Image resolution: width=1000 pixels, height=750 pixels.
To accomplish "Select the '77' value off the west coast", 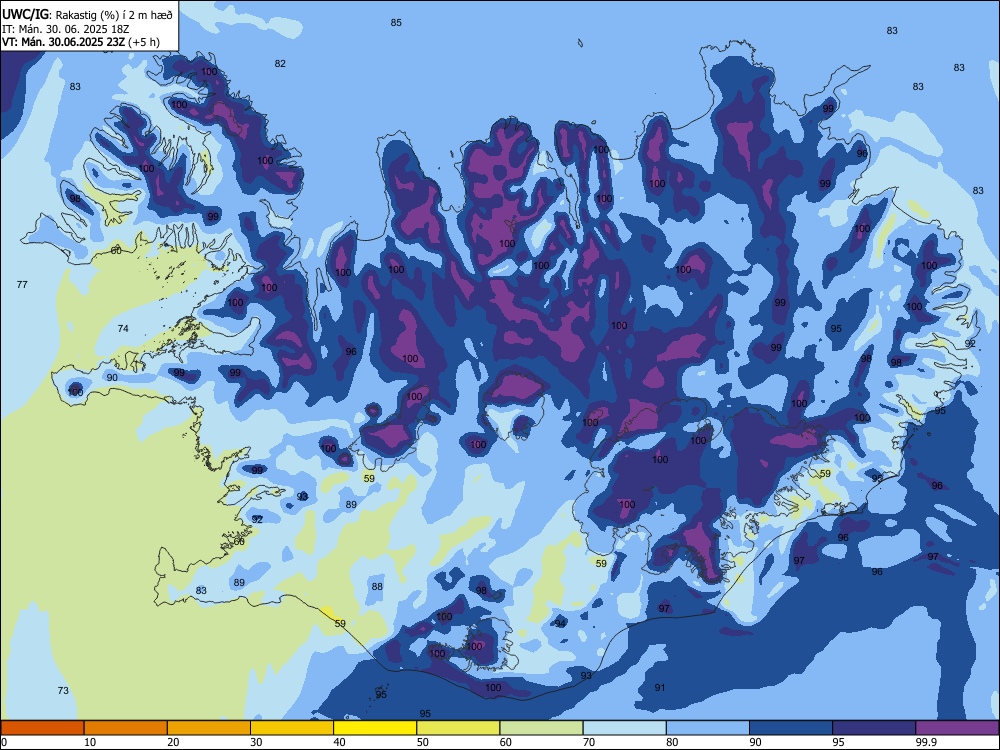I will 22,284.
